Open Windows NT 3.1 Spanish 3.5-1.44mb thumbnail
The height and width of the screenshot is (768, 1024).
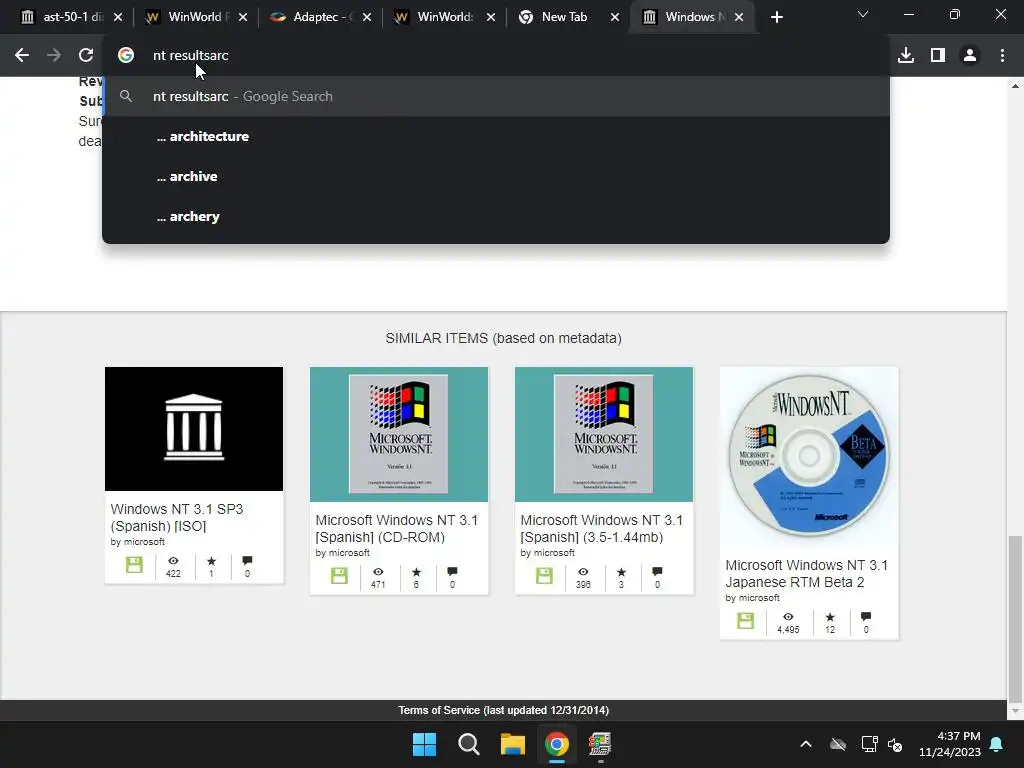[604, 434]
